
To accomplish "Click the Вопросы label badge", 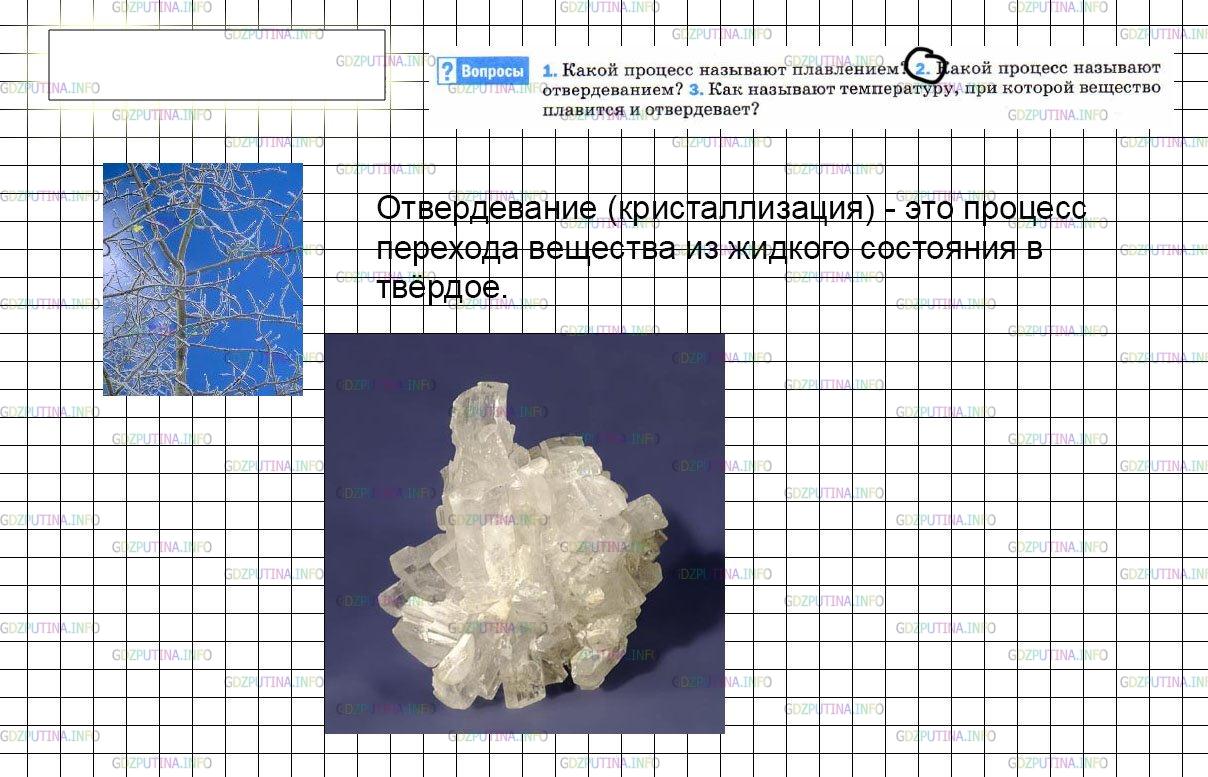I will [483, 72].
